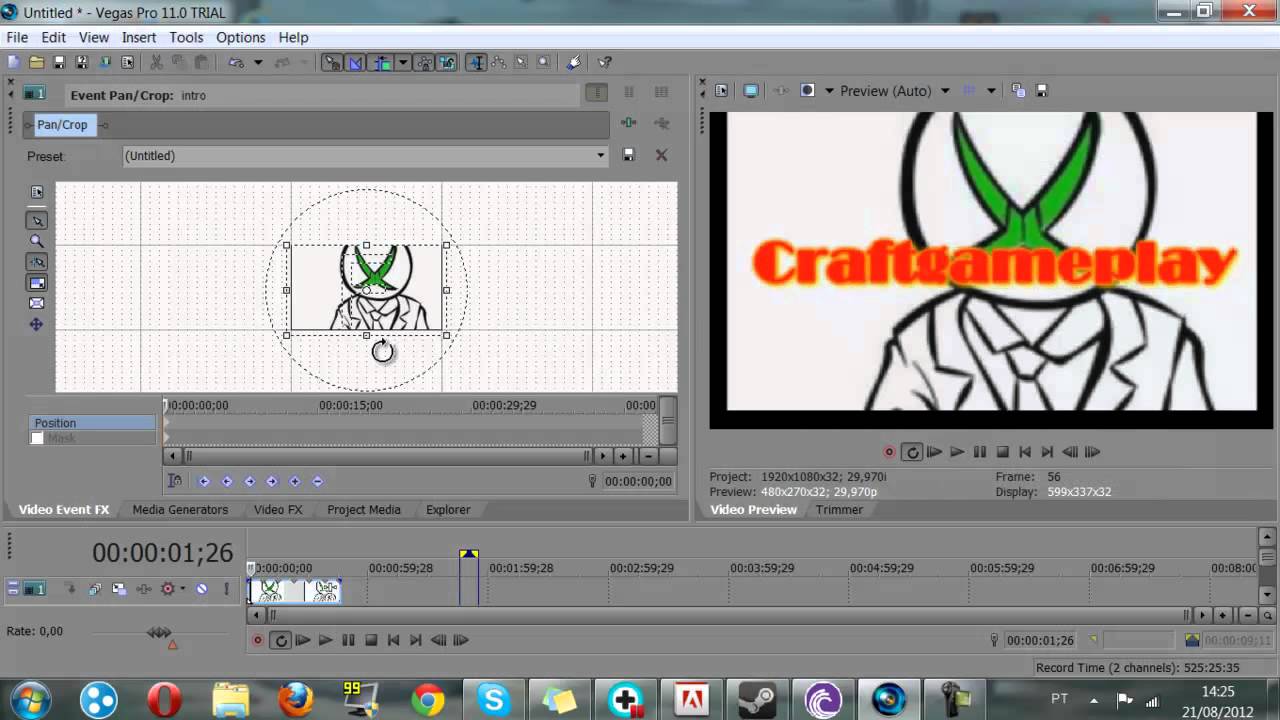Click Go to End in timeline transport
The height and width of the screenshot is (720, 1280).
(x=416, y=640)
